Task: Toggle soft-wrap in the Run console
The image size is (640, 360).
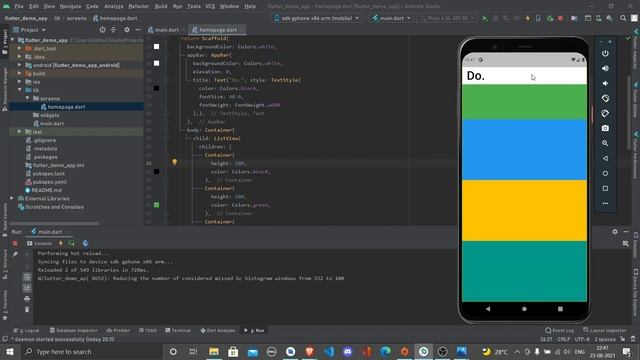Action: point(27,277)
